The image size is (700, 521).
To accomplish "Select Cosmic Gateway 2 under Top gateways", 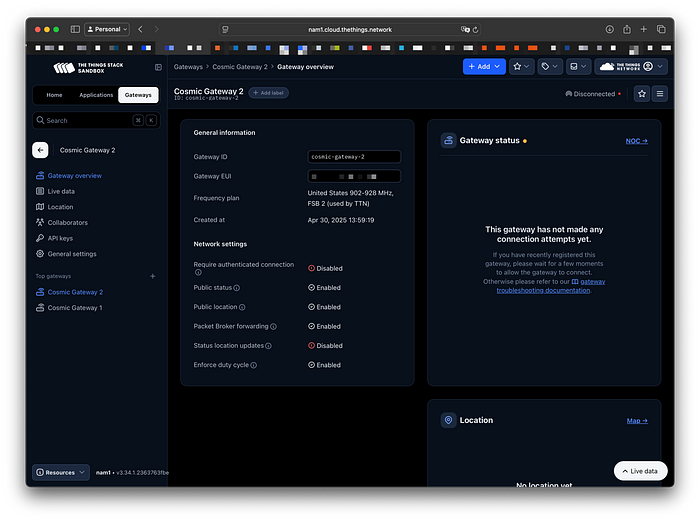I will 69,292.
